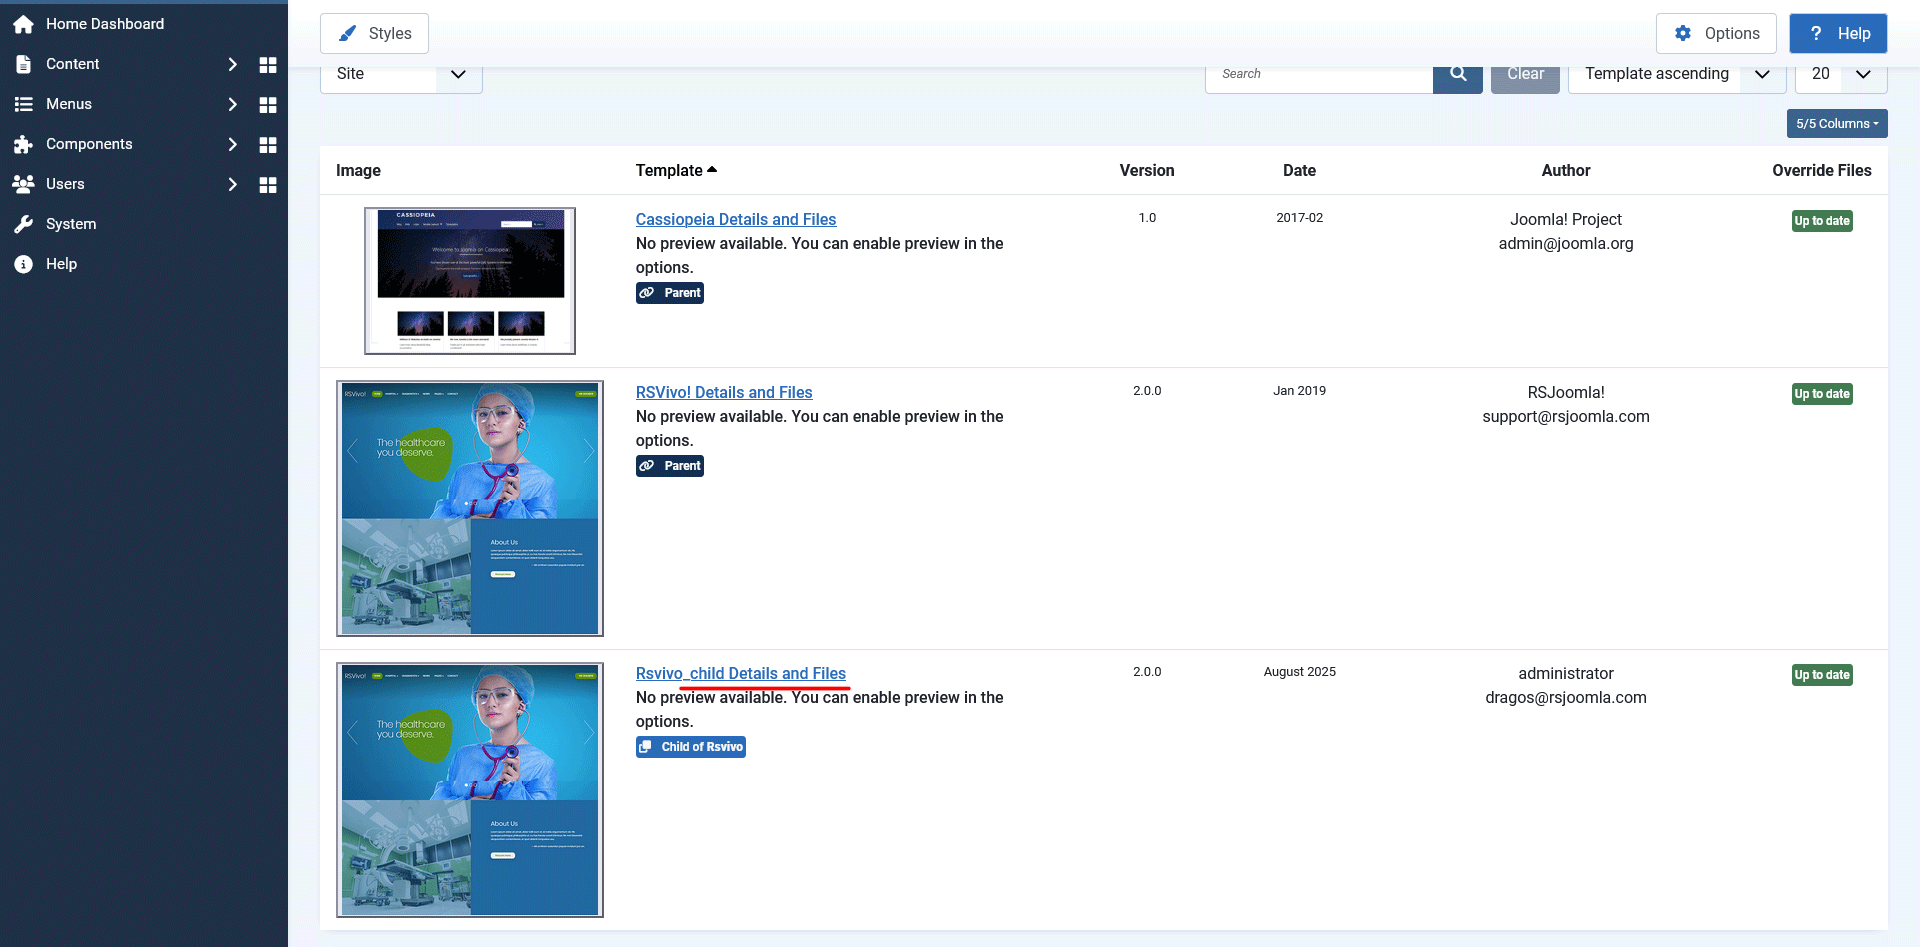Change the list limit 20 dropdown
Screen dimensions: 1920x947
1840,75
